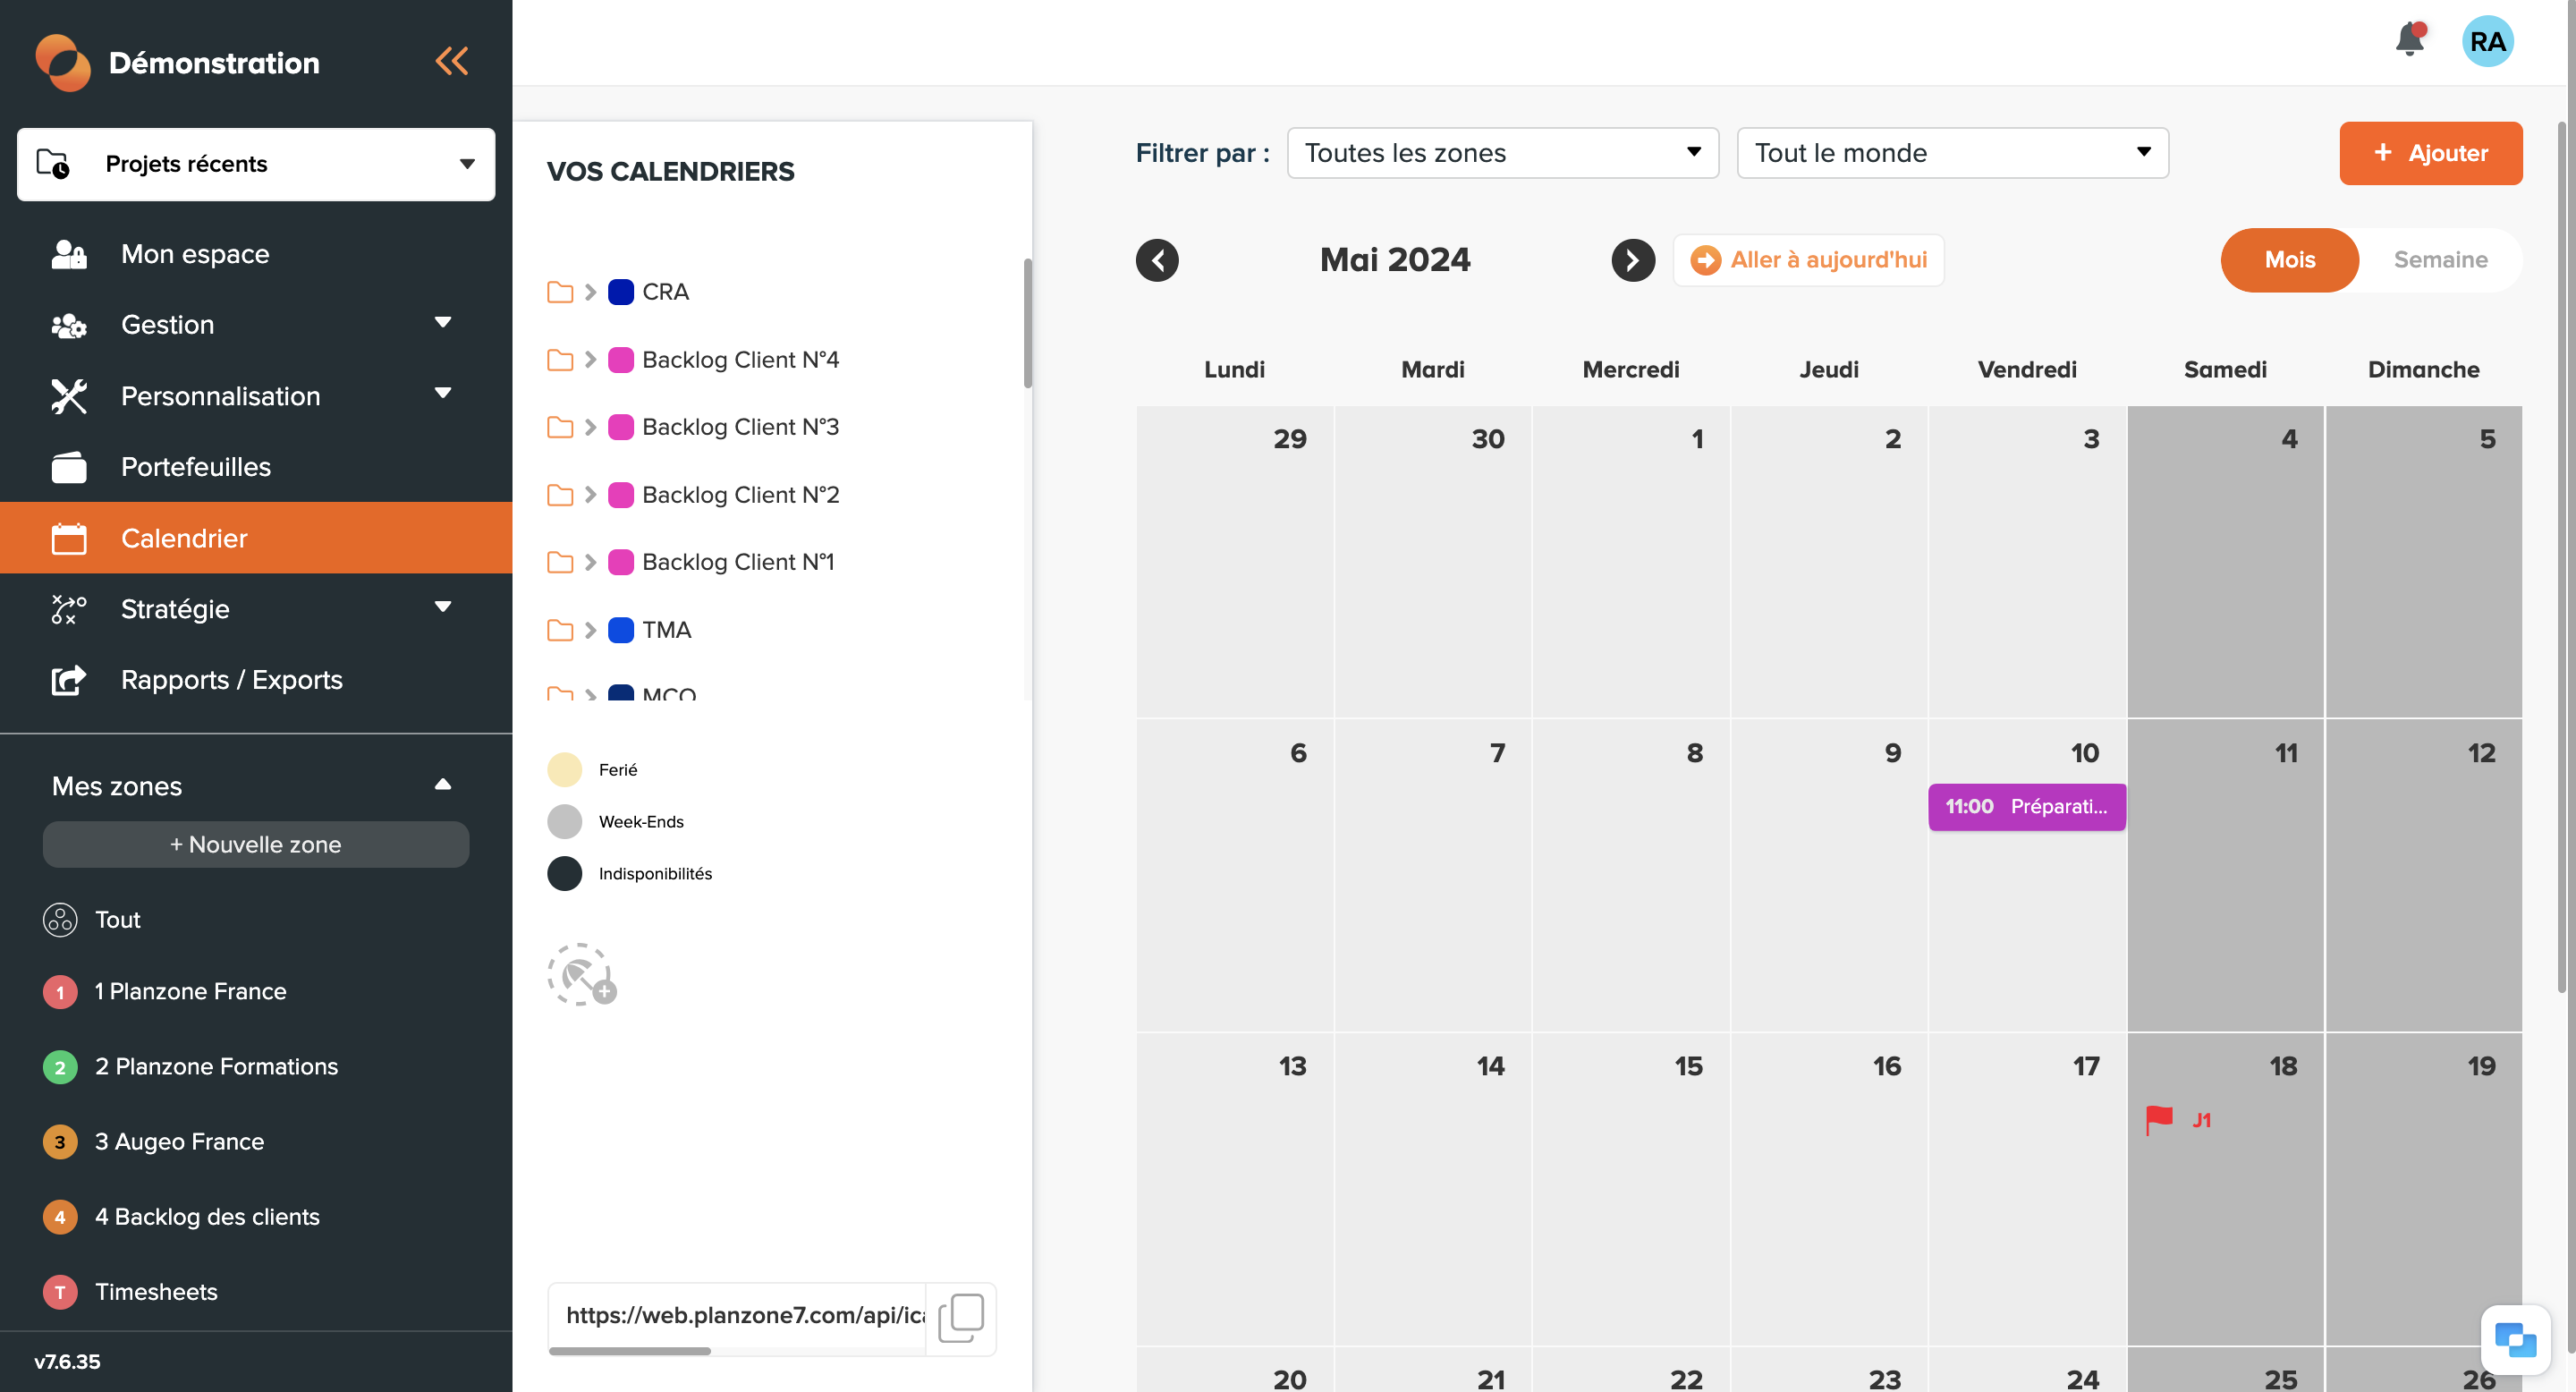
Task: Open the Toutes les zones filter
Action: pyautogui.click(x=1502, y=153)
